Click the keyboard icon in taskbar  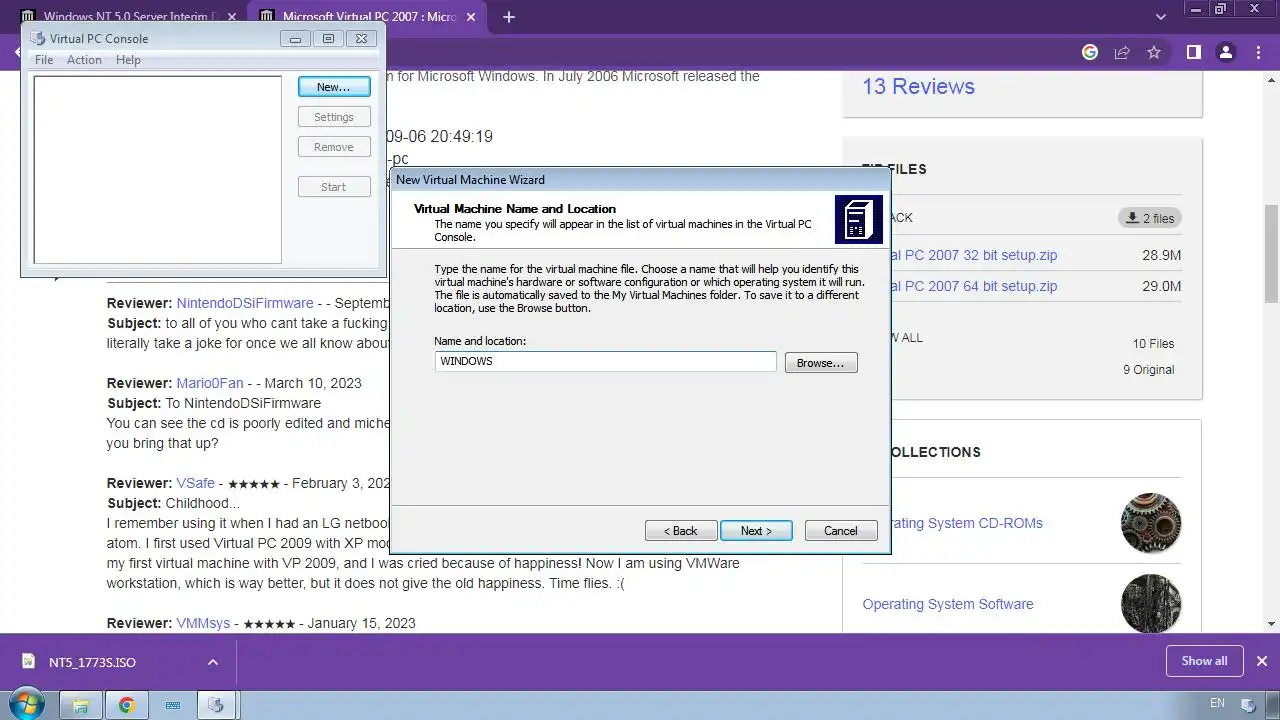[x=172, y=705]
